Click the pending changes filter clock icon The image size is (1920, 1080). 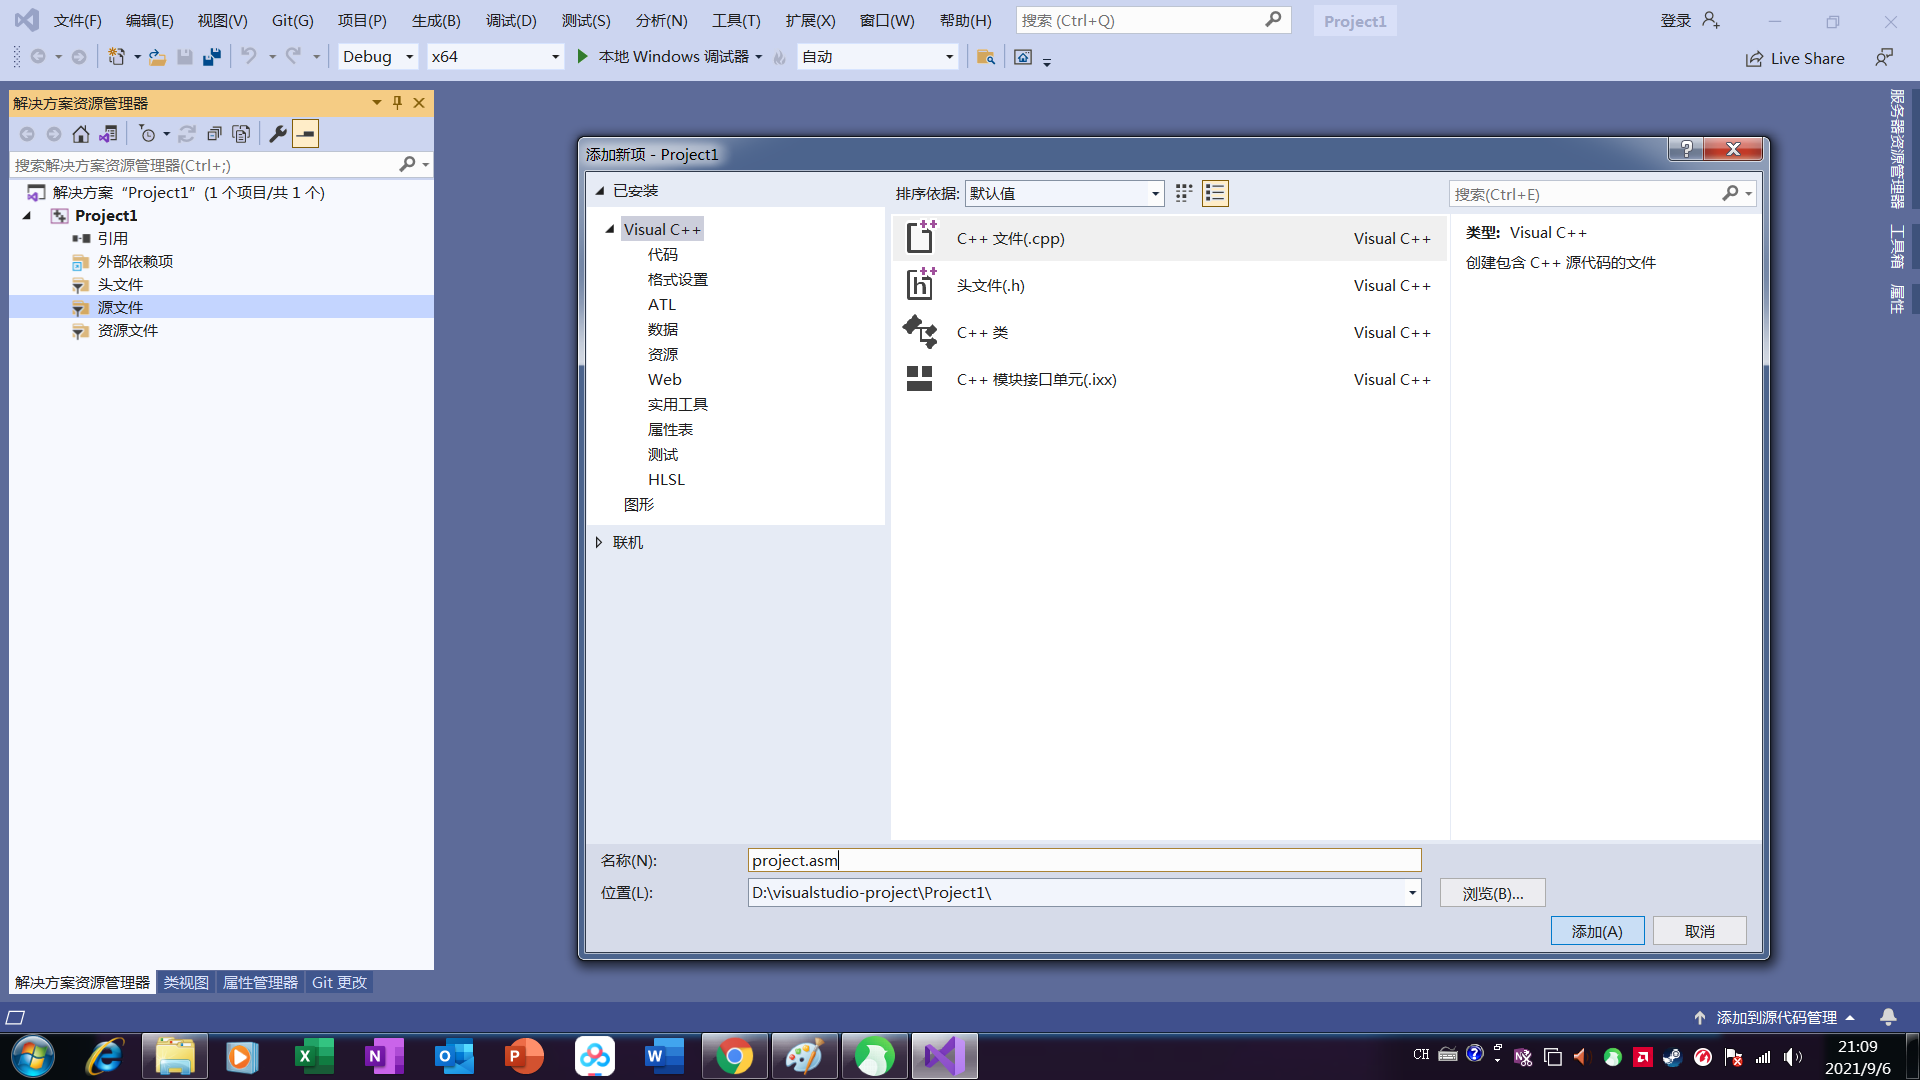(x=148, y=134)
